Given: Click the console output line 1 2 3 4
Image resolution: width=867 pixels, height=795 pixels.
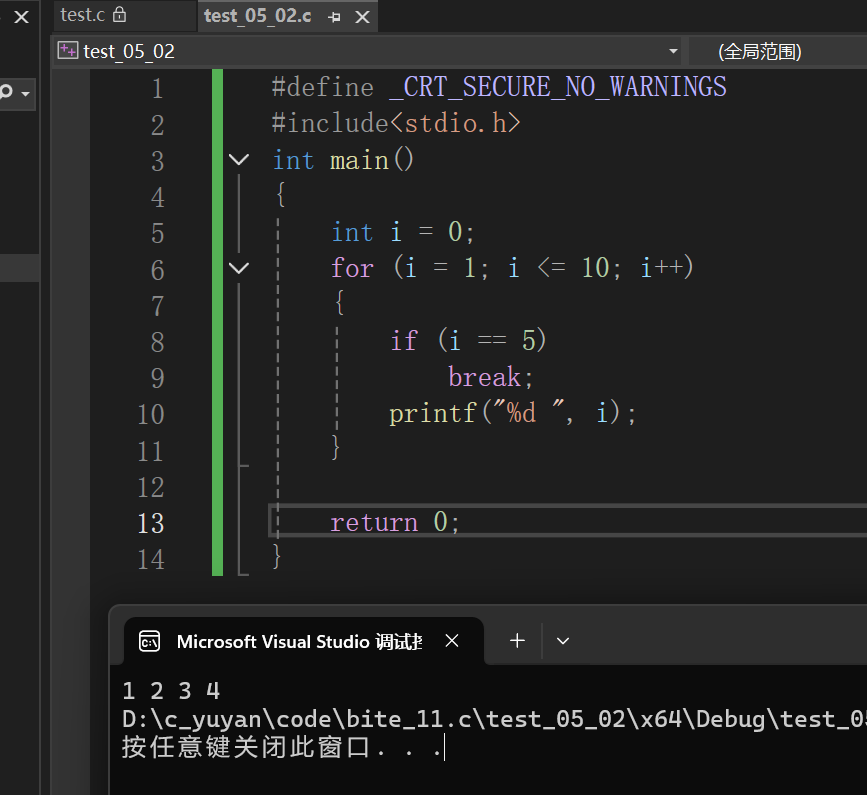Looking at the screenshot, I should coord(171,691).
